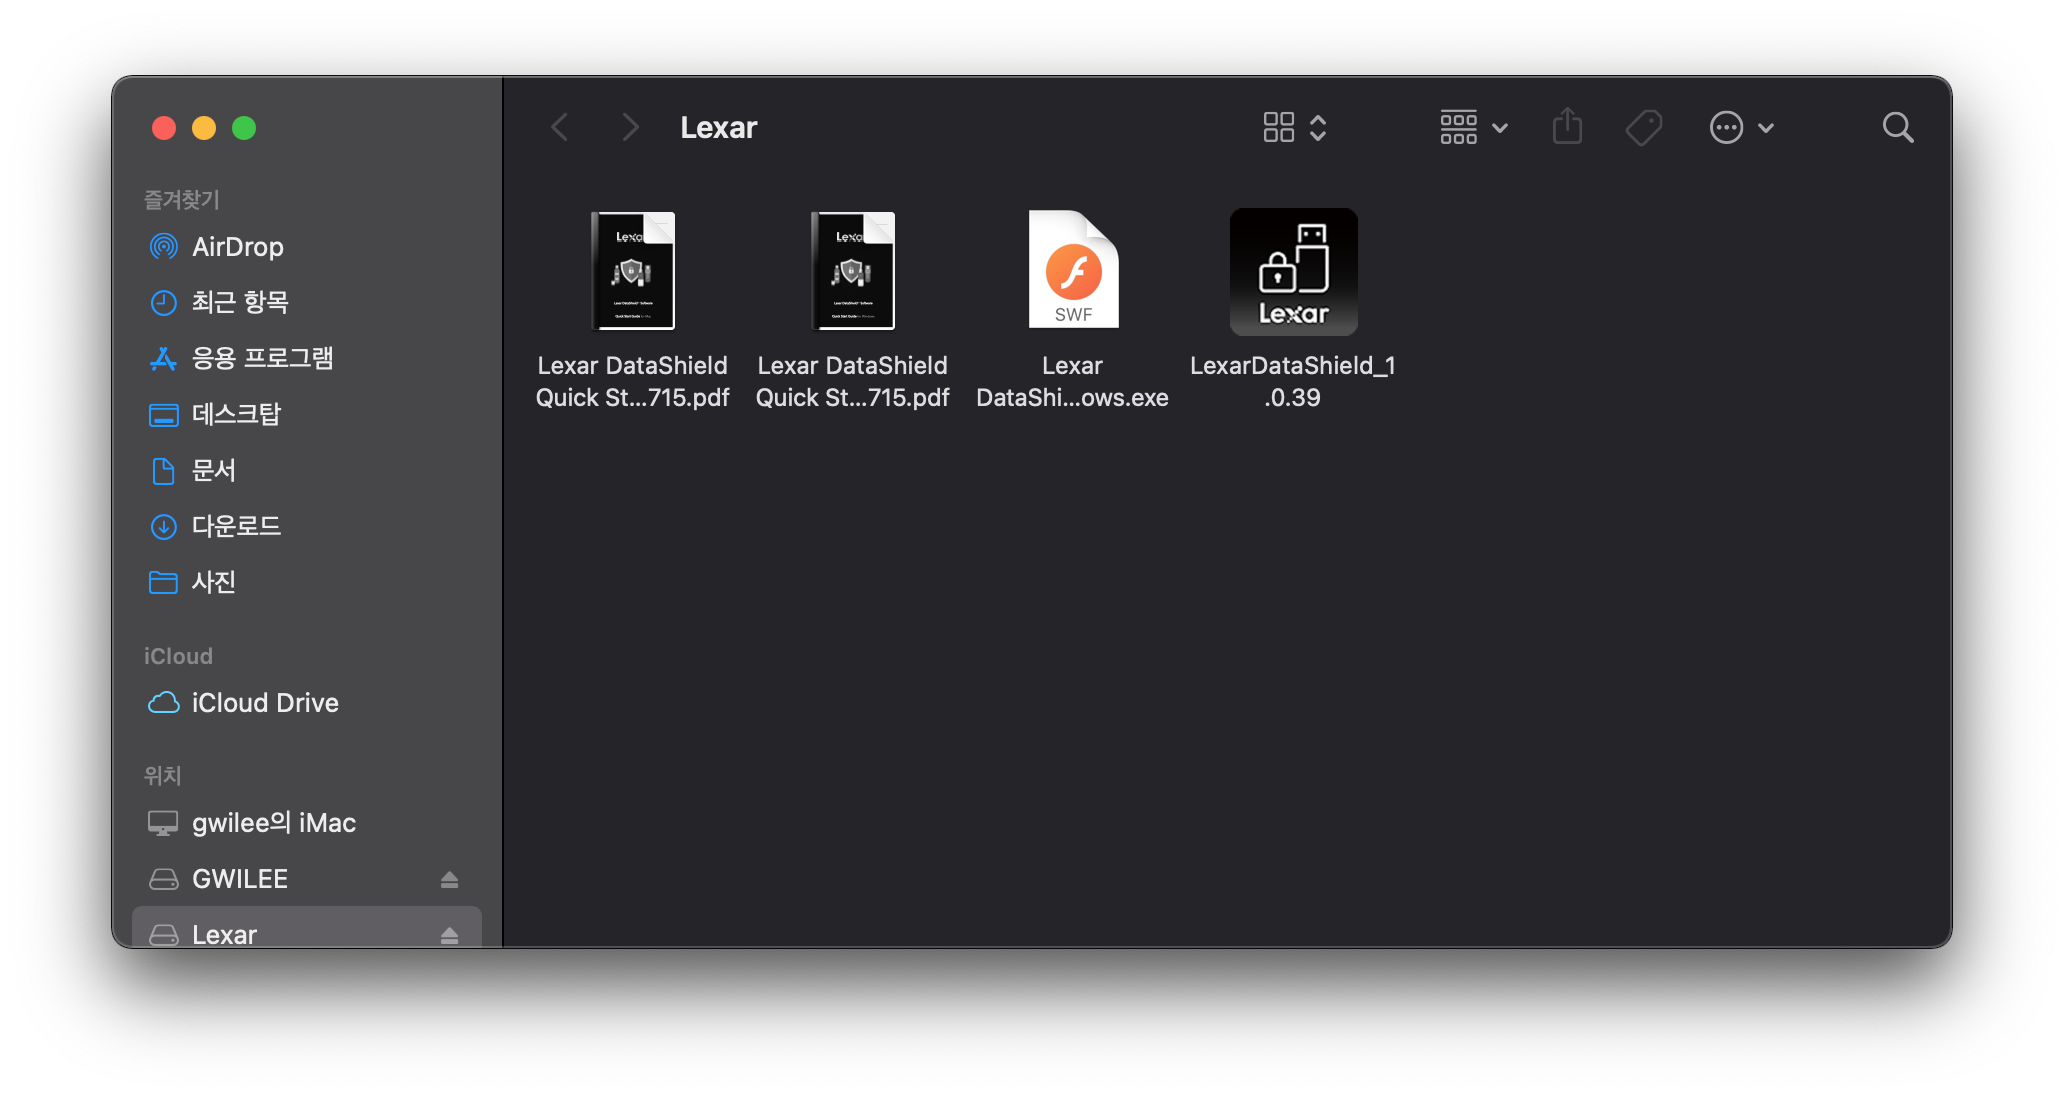This screenshot has width=2064, height=1096.
Task: Expand the group-by options dropdown
Action: [x=1473, y=128]
